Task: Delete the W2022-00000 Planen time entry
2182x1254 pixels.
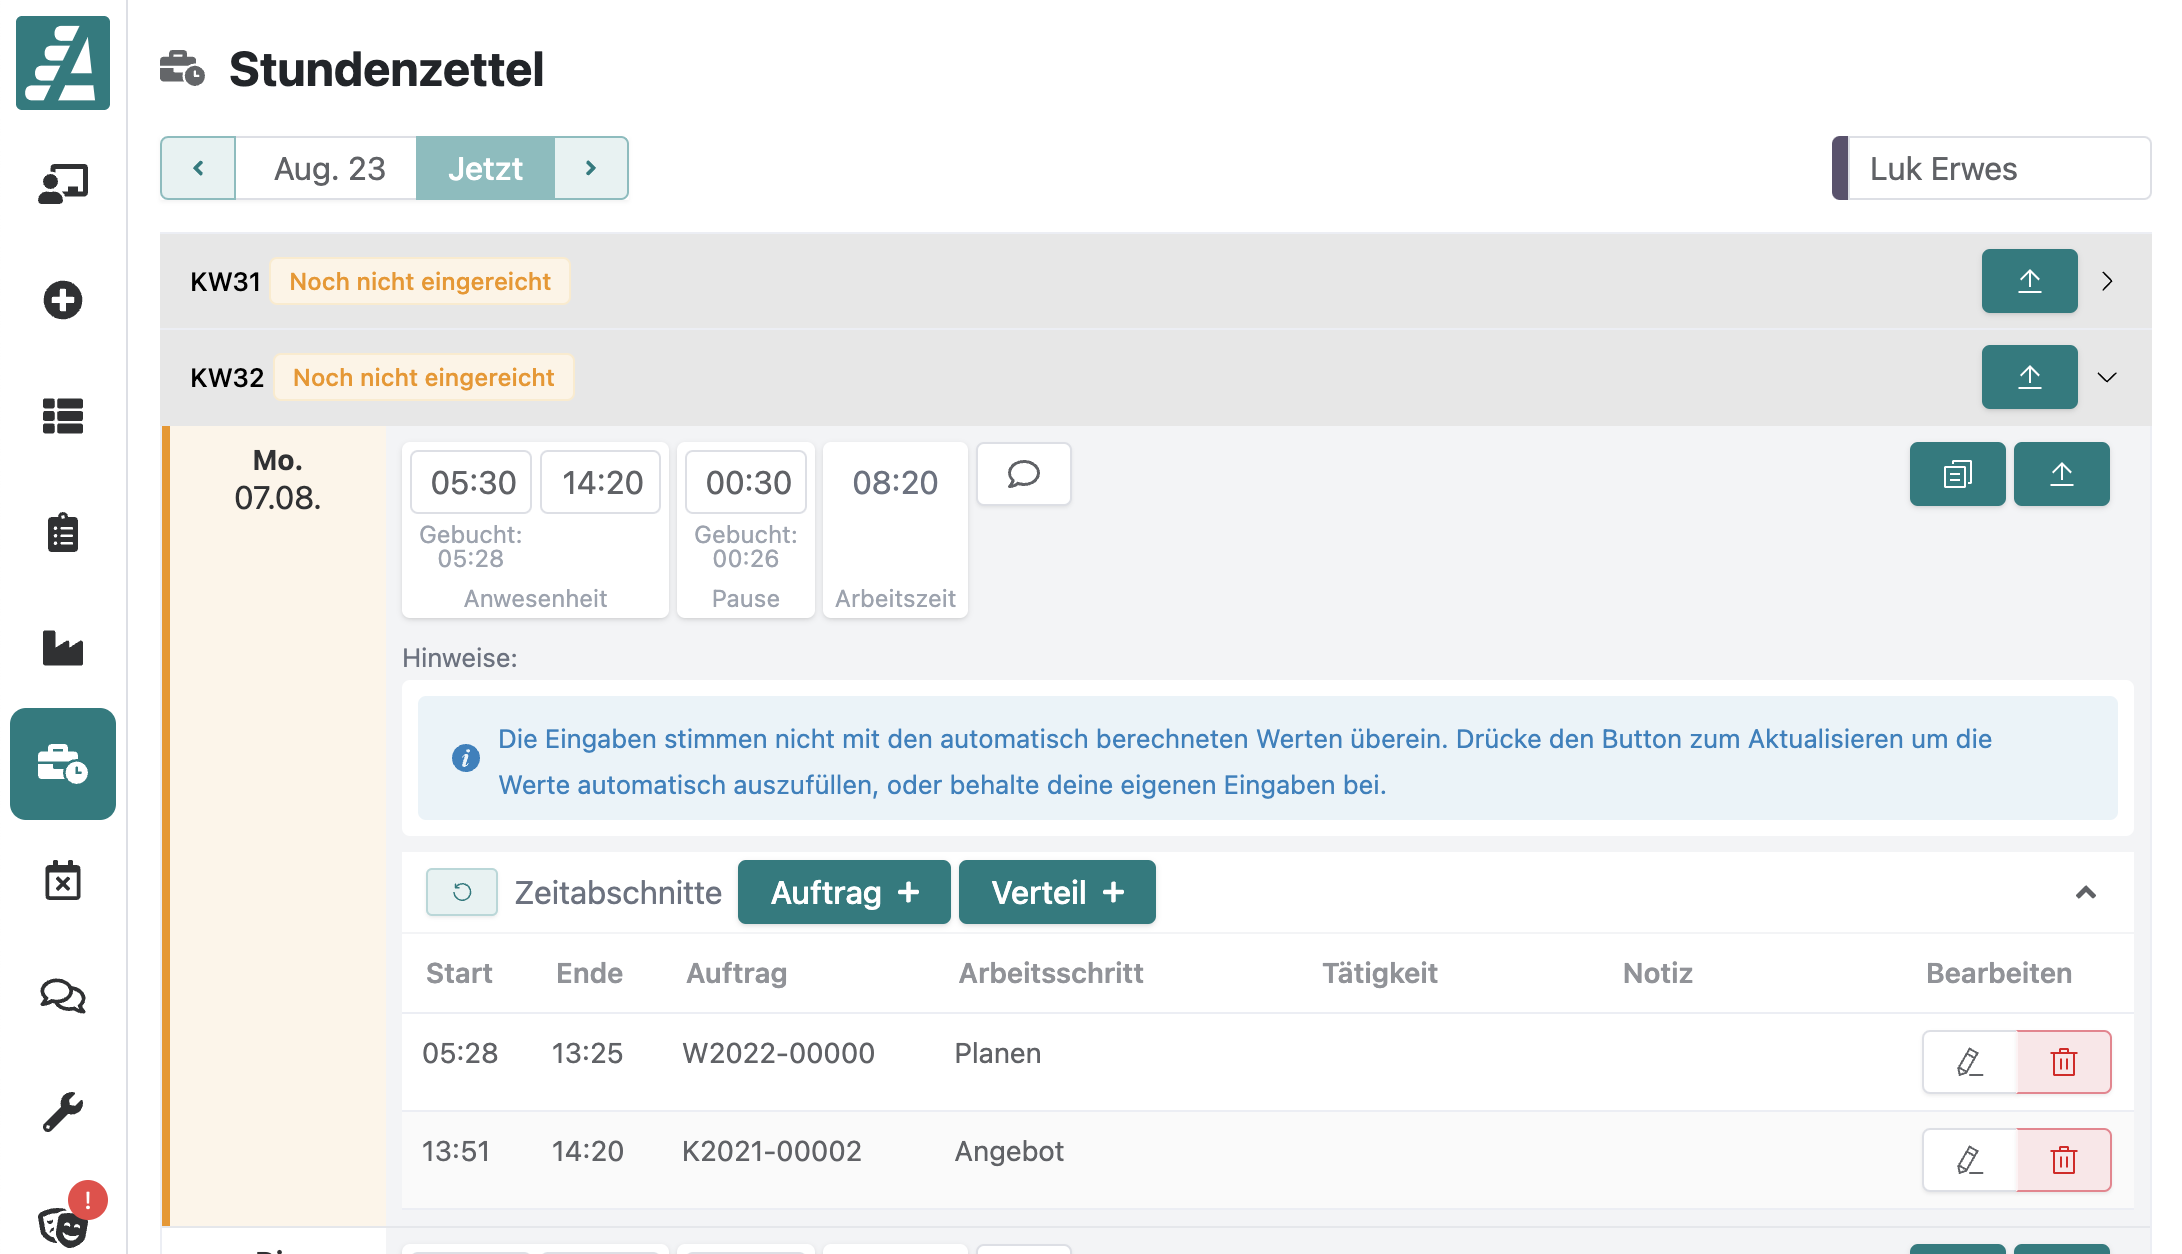Action: tap(2063, 1062)
